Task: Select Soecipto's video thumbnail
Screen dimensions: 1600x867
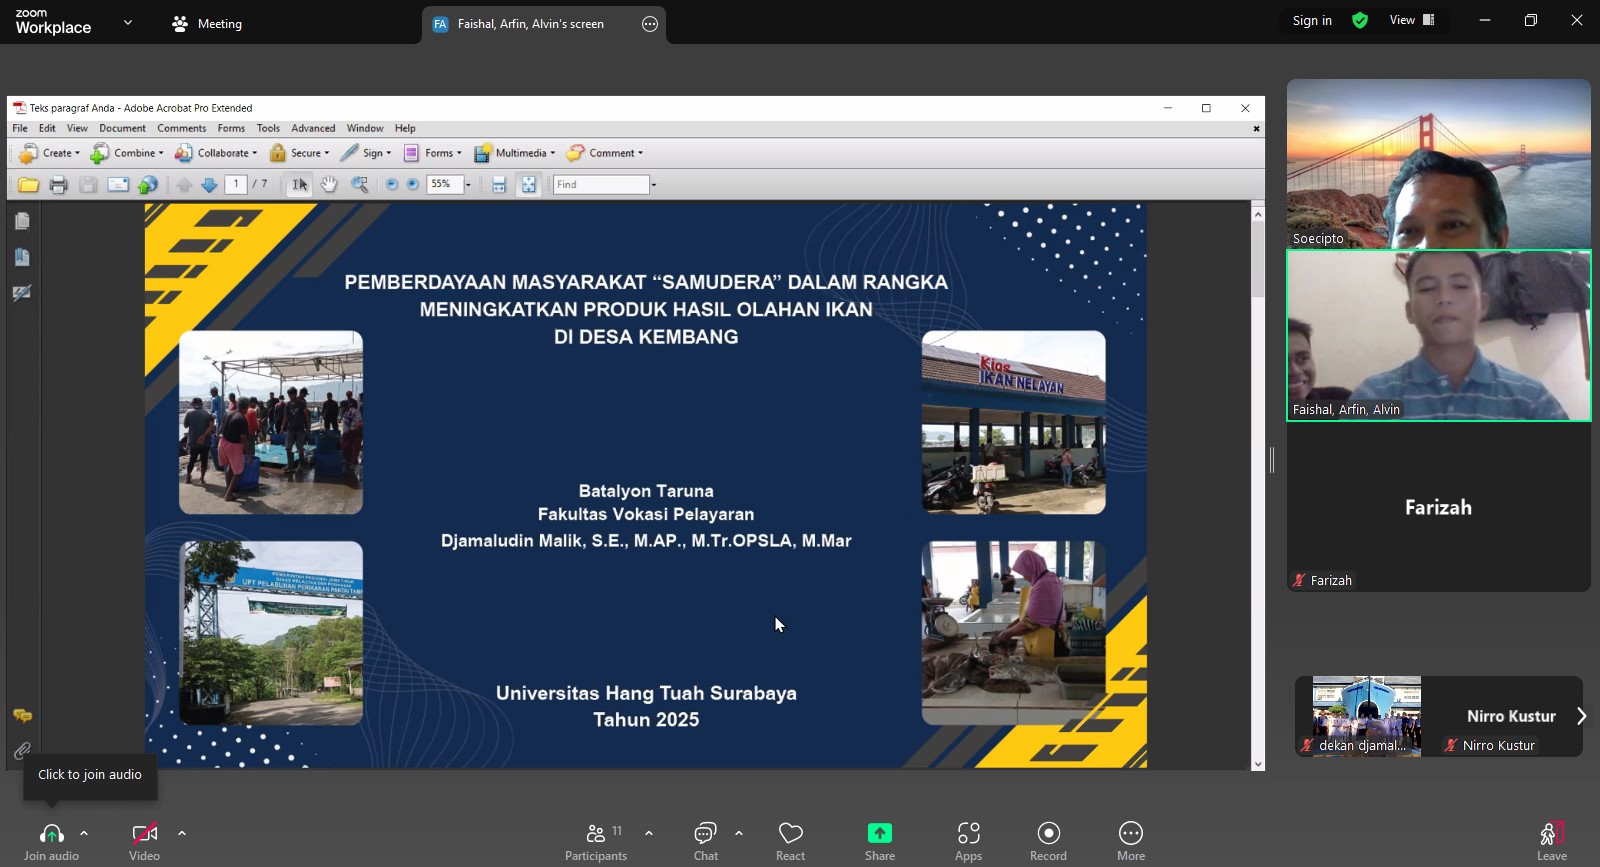Action: point(1438,164)
